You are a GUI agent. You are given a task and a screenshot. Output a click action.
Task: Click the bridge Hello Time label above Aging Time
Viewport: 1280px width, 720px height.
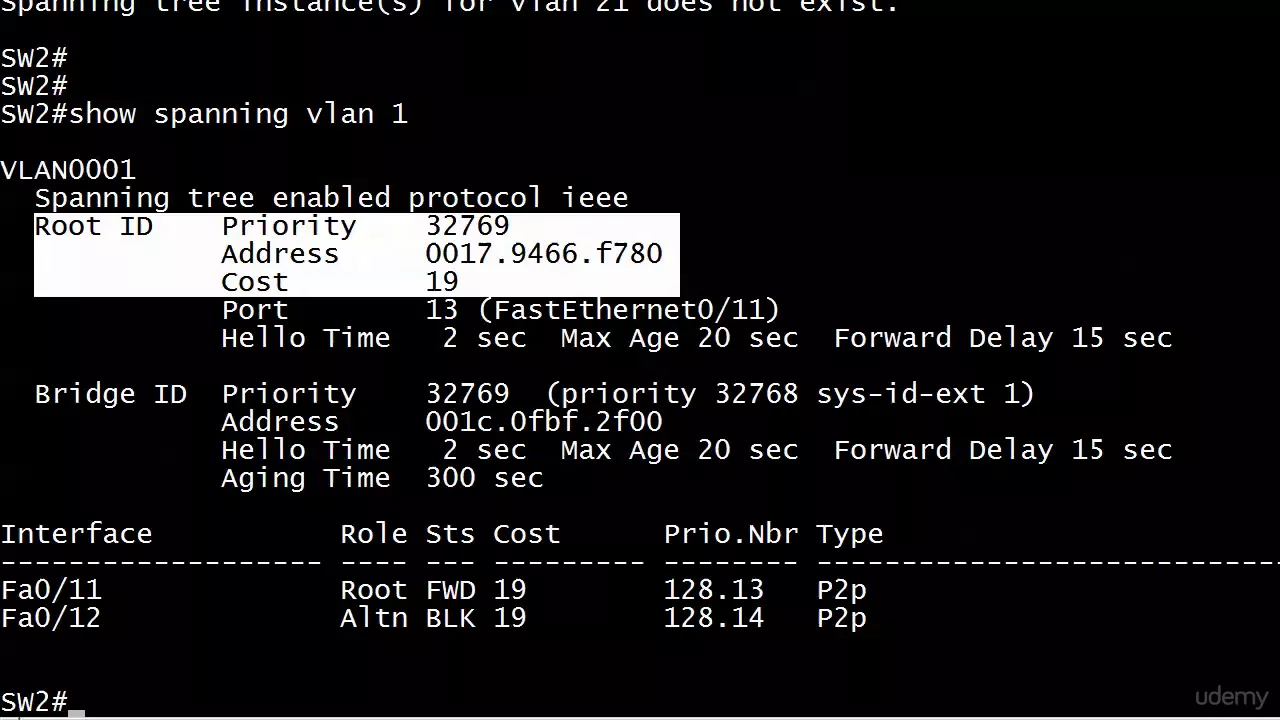click(306, 450)
